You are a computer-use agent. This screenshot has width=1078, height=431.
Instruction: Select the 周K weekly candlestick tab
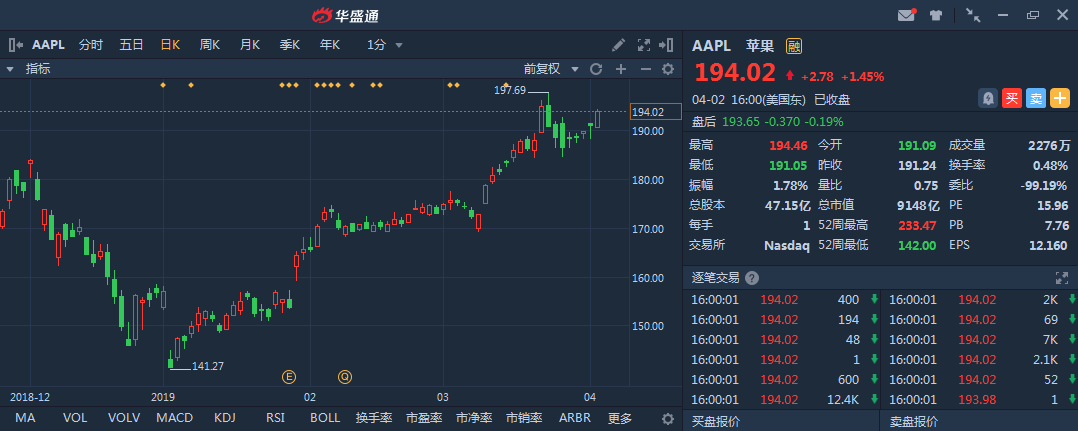[x=210, y=45]
